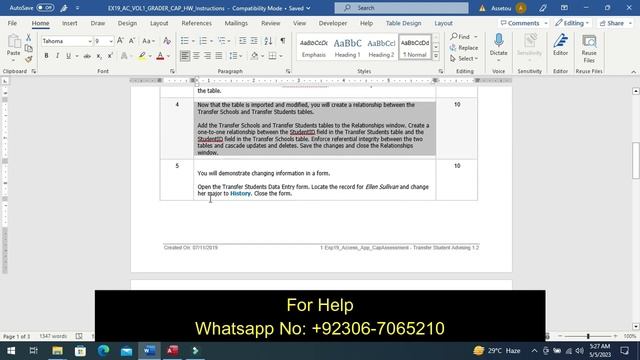Select Justify alignment

tap(219, 56)
